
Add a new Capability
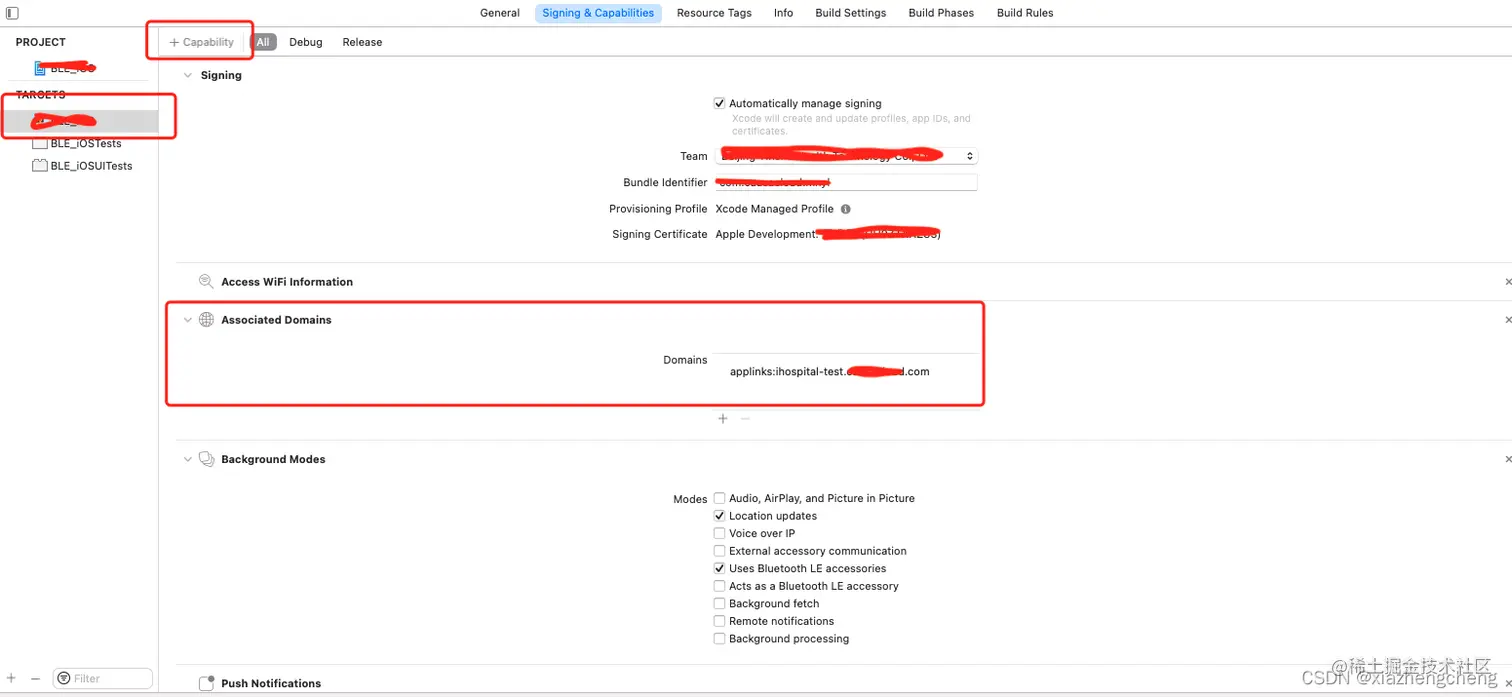point(201,42)
